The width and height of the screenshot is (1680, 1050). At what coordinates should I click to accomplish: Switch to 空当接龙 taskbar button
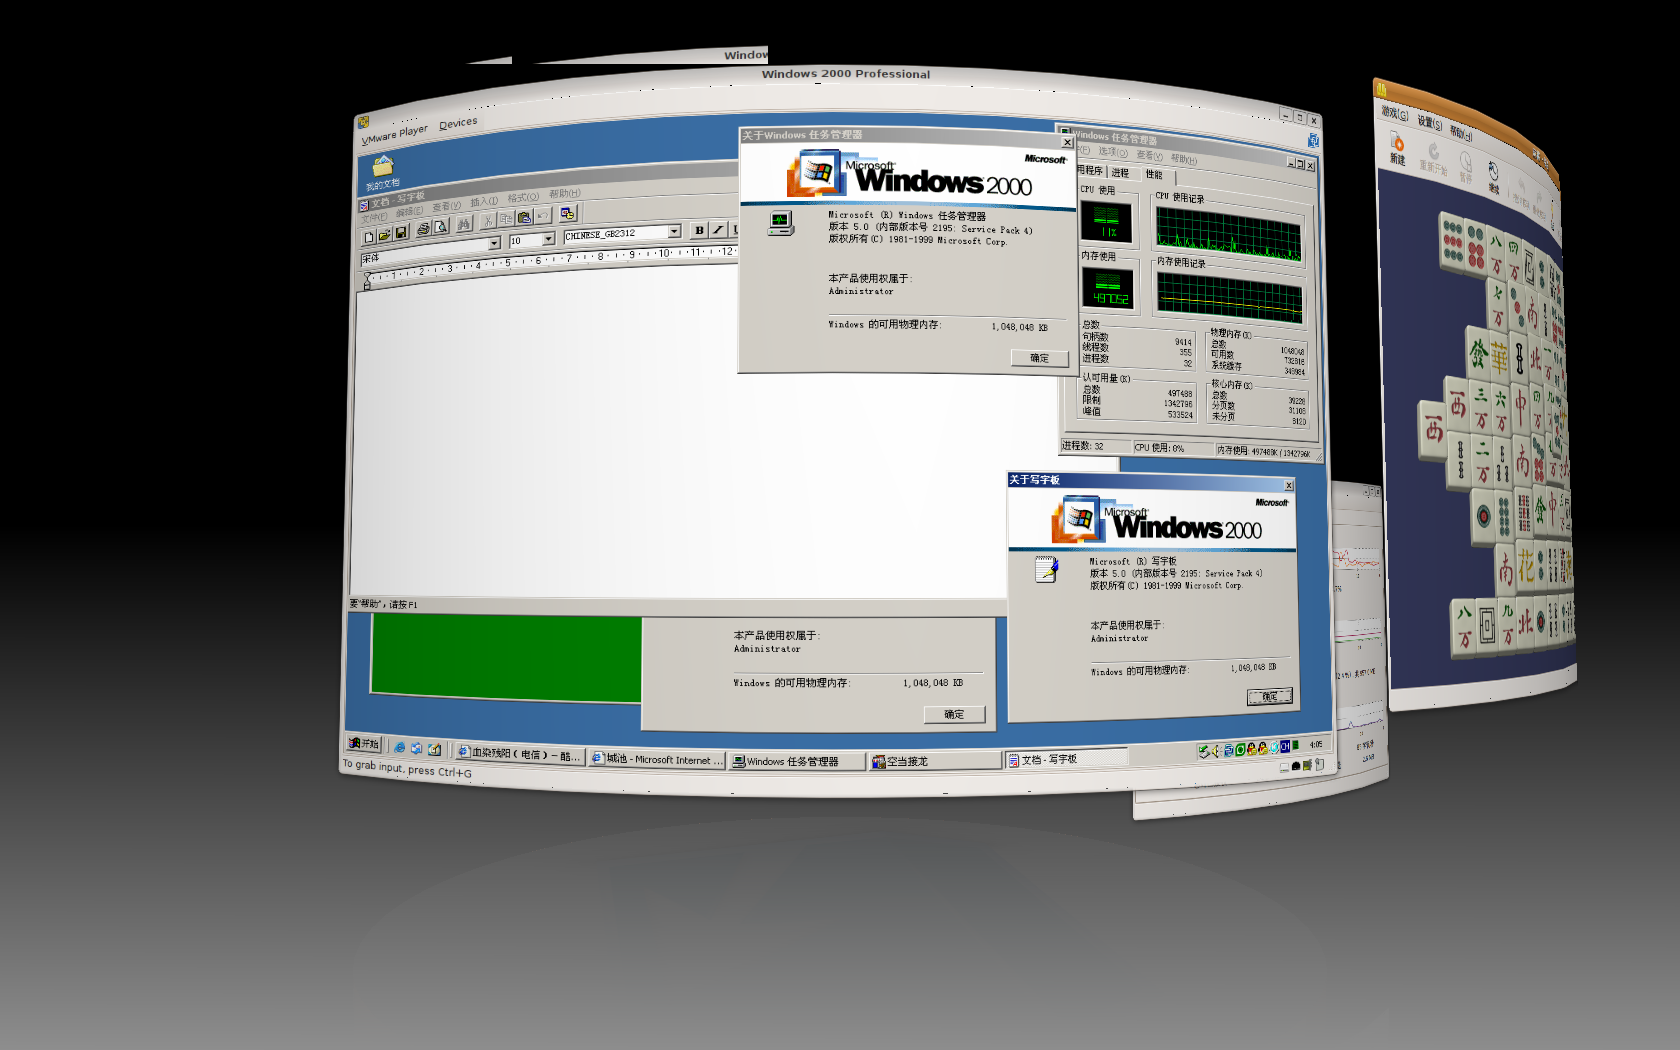click(x=935, y=761)
